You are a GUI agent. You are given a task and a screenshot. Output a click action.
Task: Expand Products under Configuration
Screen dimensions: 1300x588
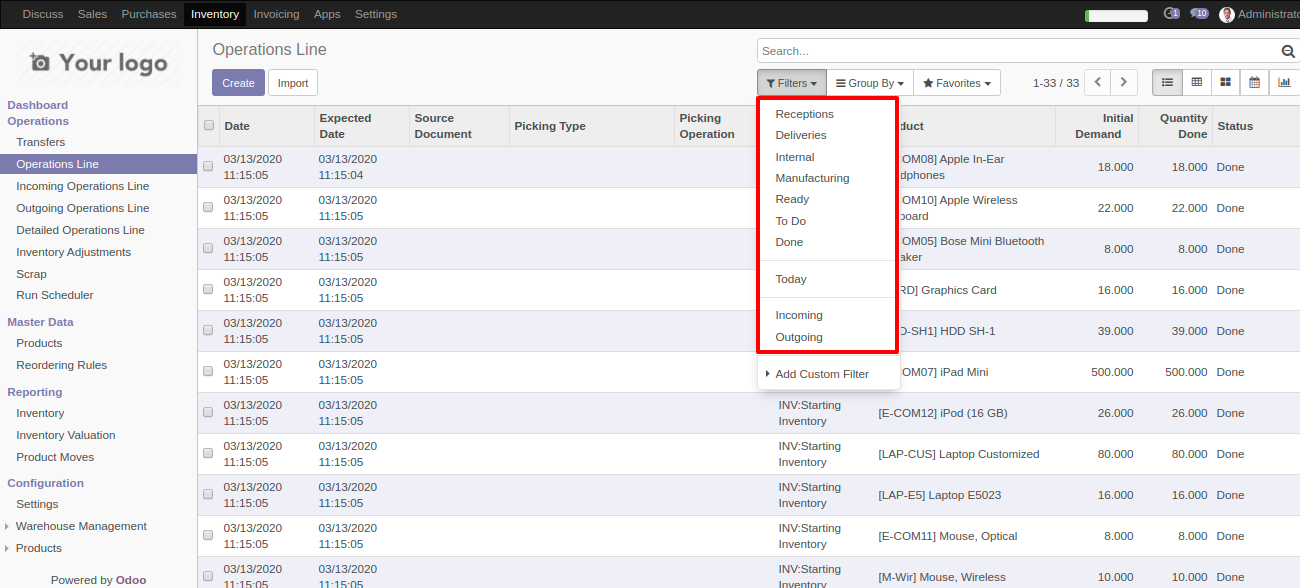[39, 548]
